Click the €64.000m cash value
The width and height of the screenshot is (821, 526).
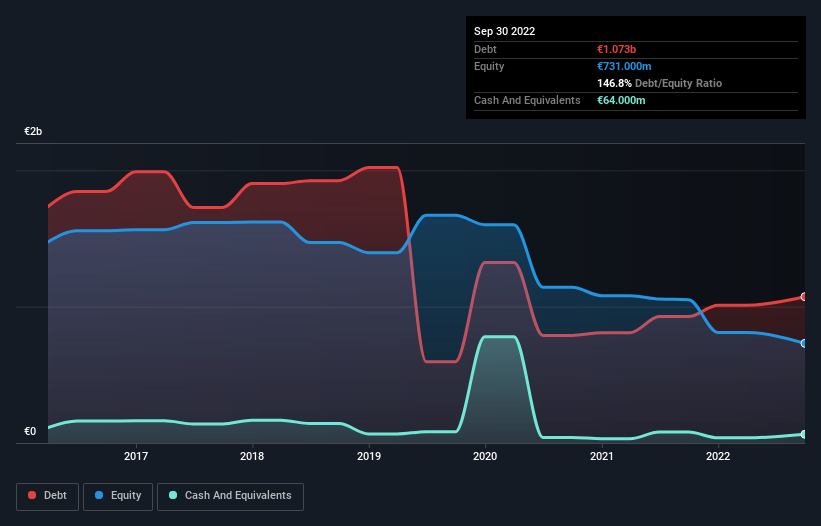pos(621,100)
